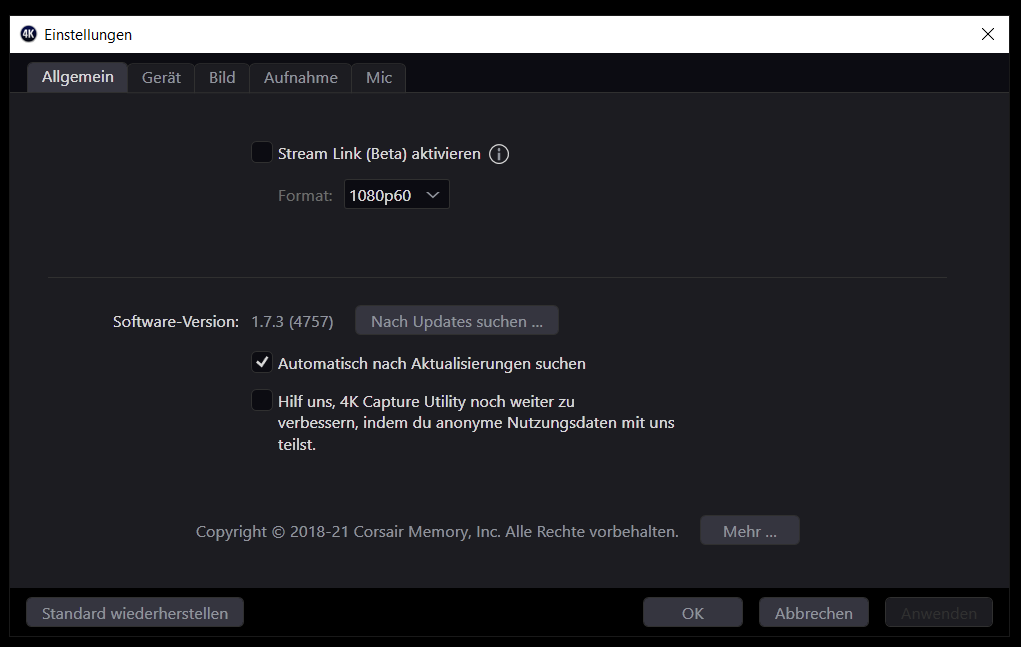Click the Mehr ... button

pyautogui.click(x=749, y=531)
